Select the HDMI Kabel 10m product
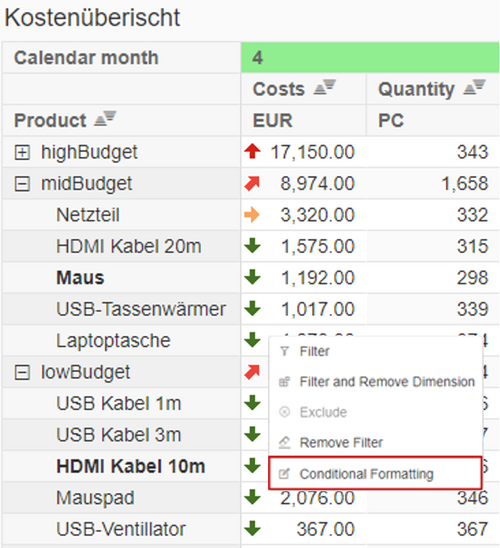Screen dimensions: 500x548 [x=131, y=466]
